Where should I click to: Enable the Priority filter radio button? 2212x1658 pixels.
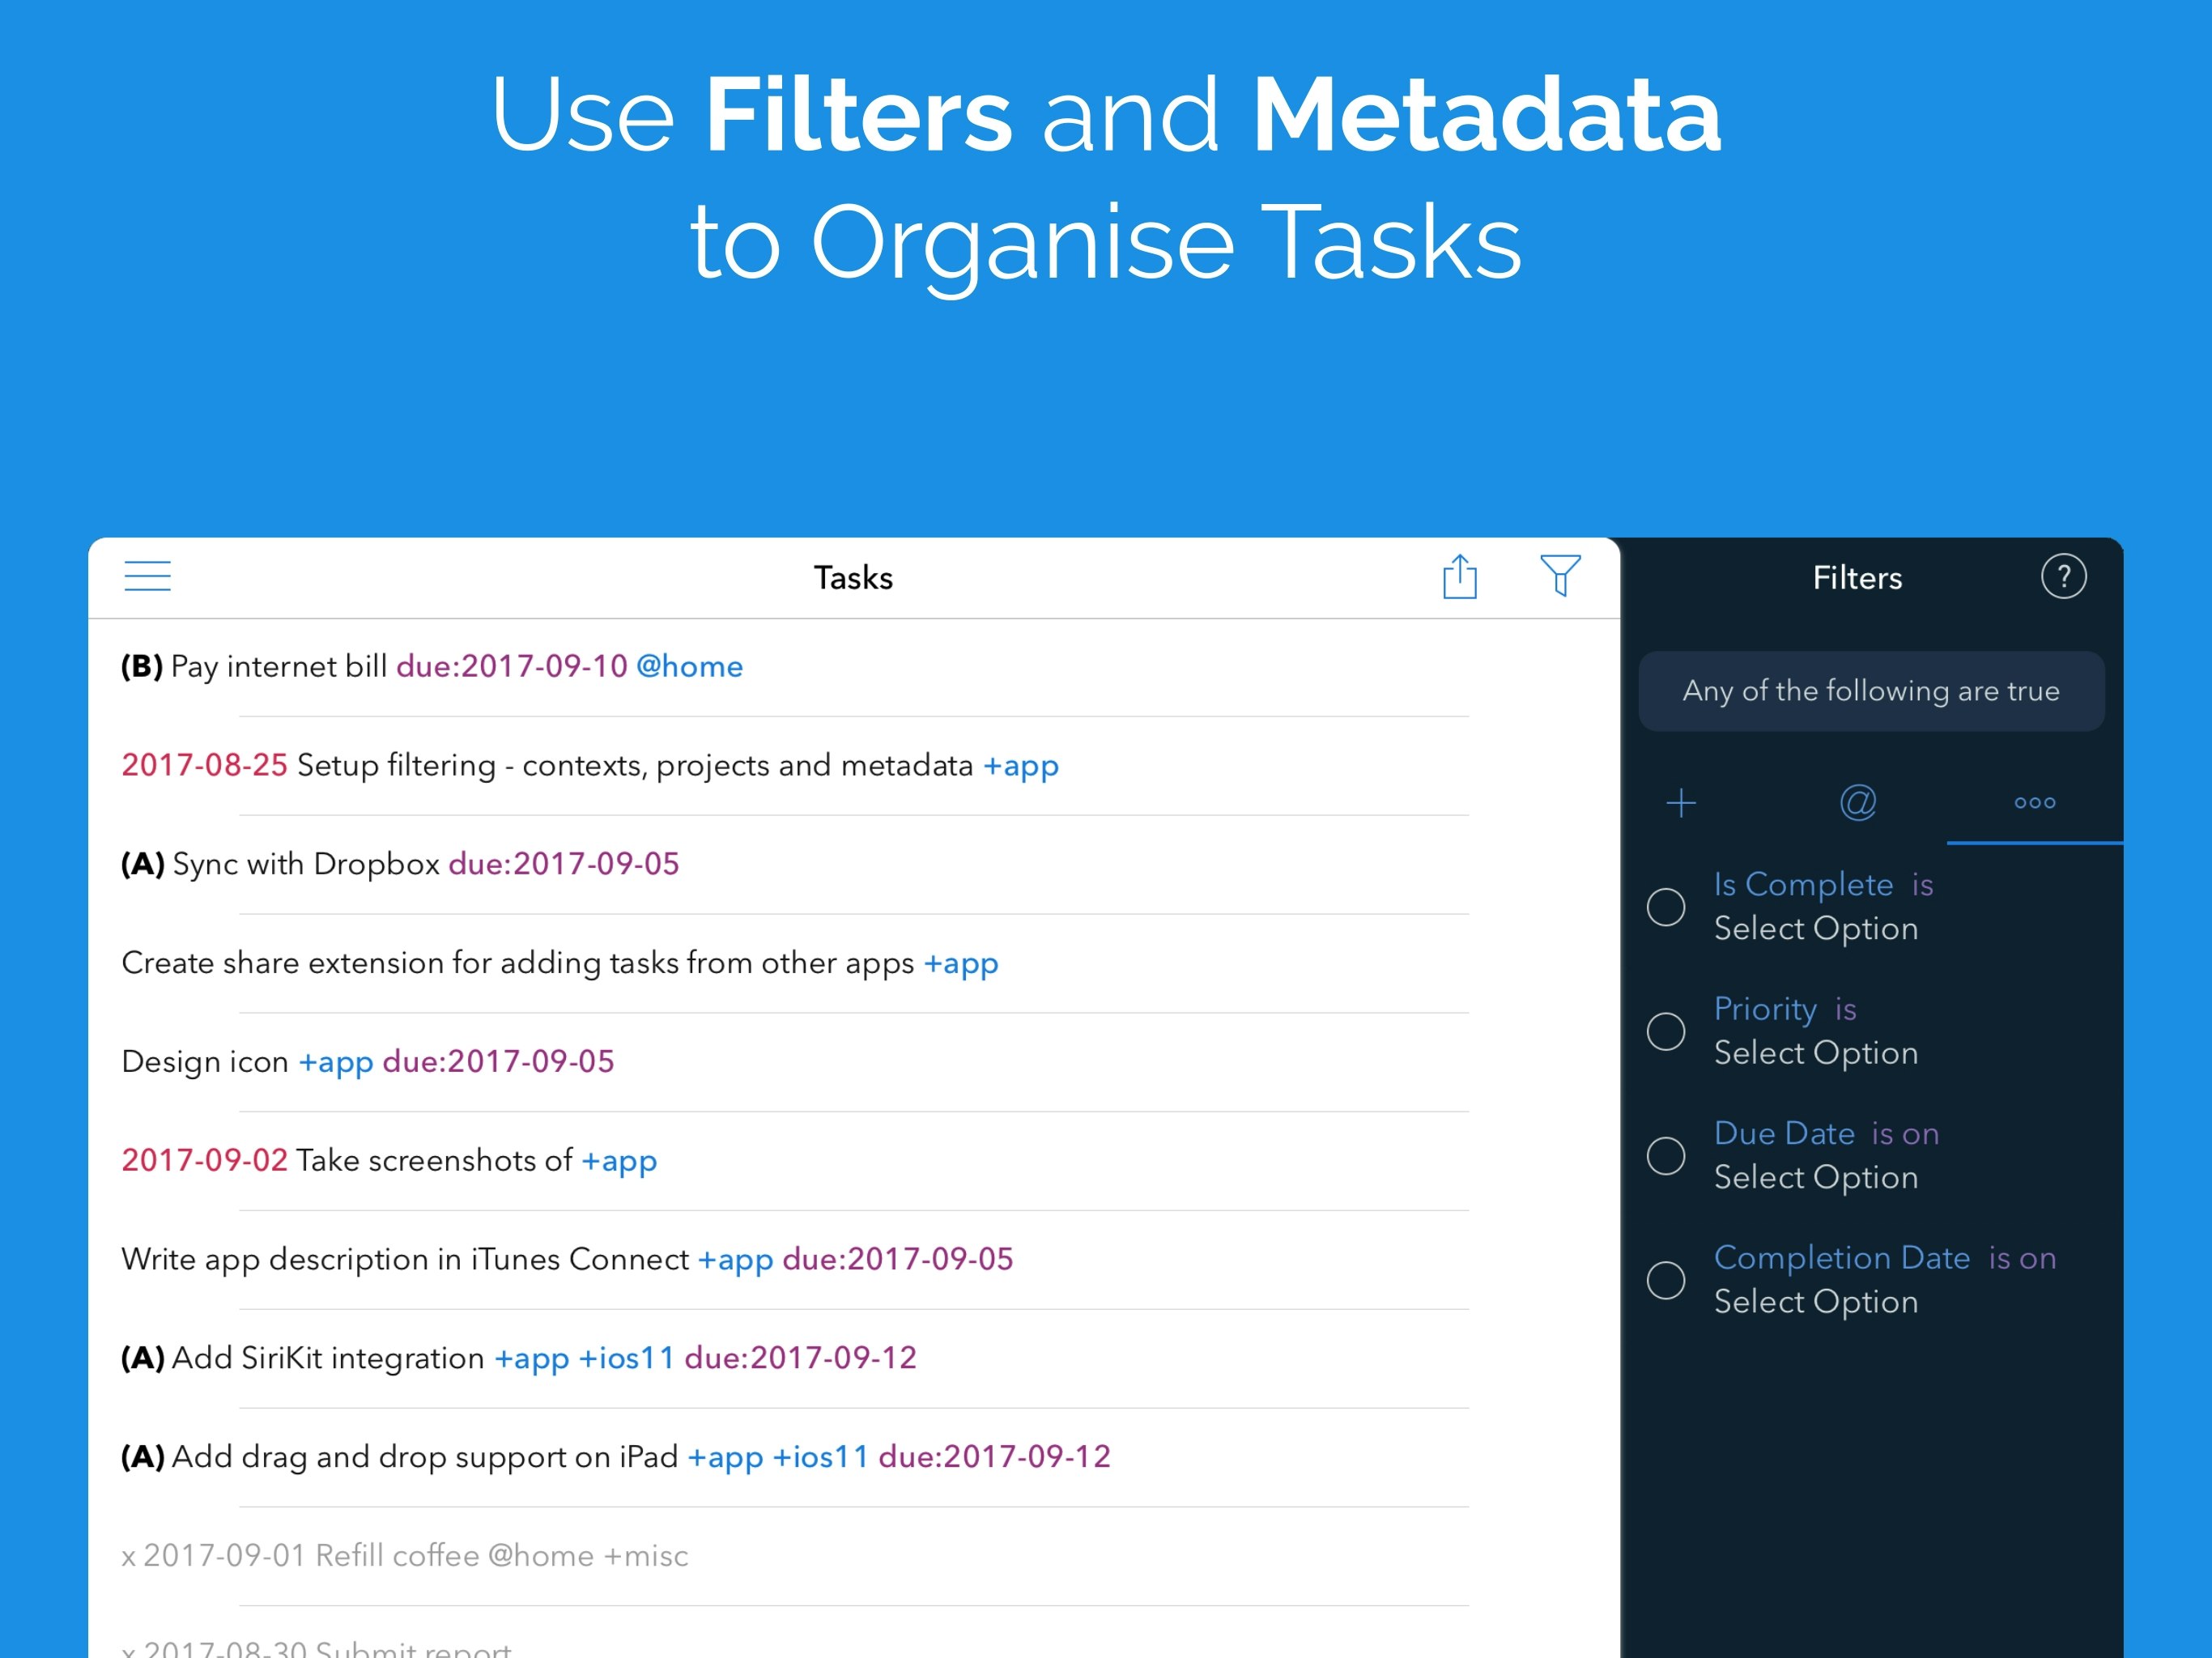point(1666,1031)
